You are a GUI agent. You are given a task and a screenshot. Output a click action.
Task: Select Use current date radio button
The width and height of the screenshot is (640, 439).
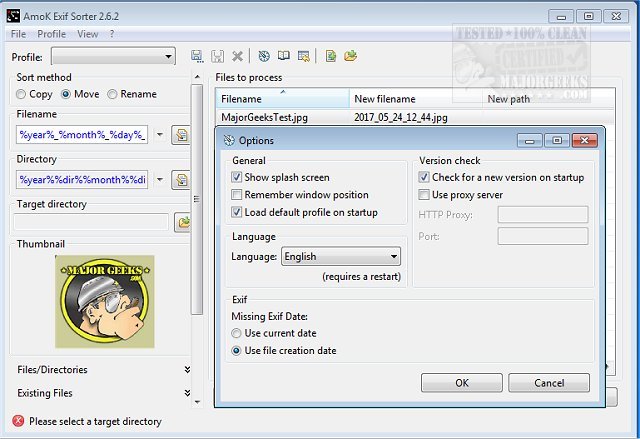tap(236, 333)
